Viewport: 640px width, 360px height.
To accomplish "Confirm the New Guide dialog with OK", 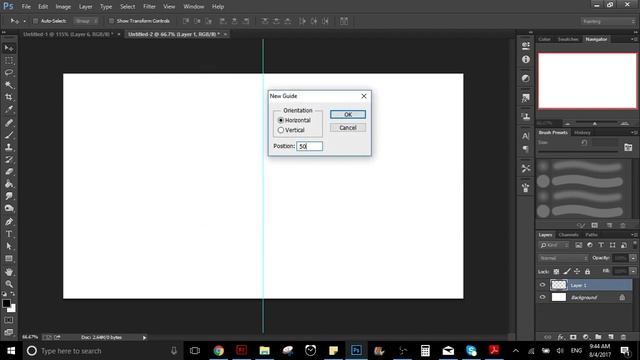I will pos(348,115).
